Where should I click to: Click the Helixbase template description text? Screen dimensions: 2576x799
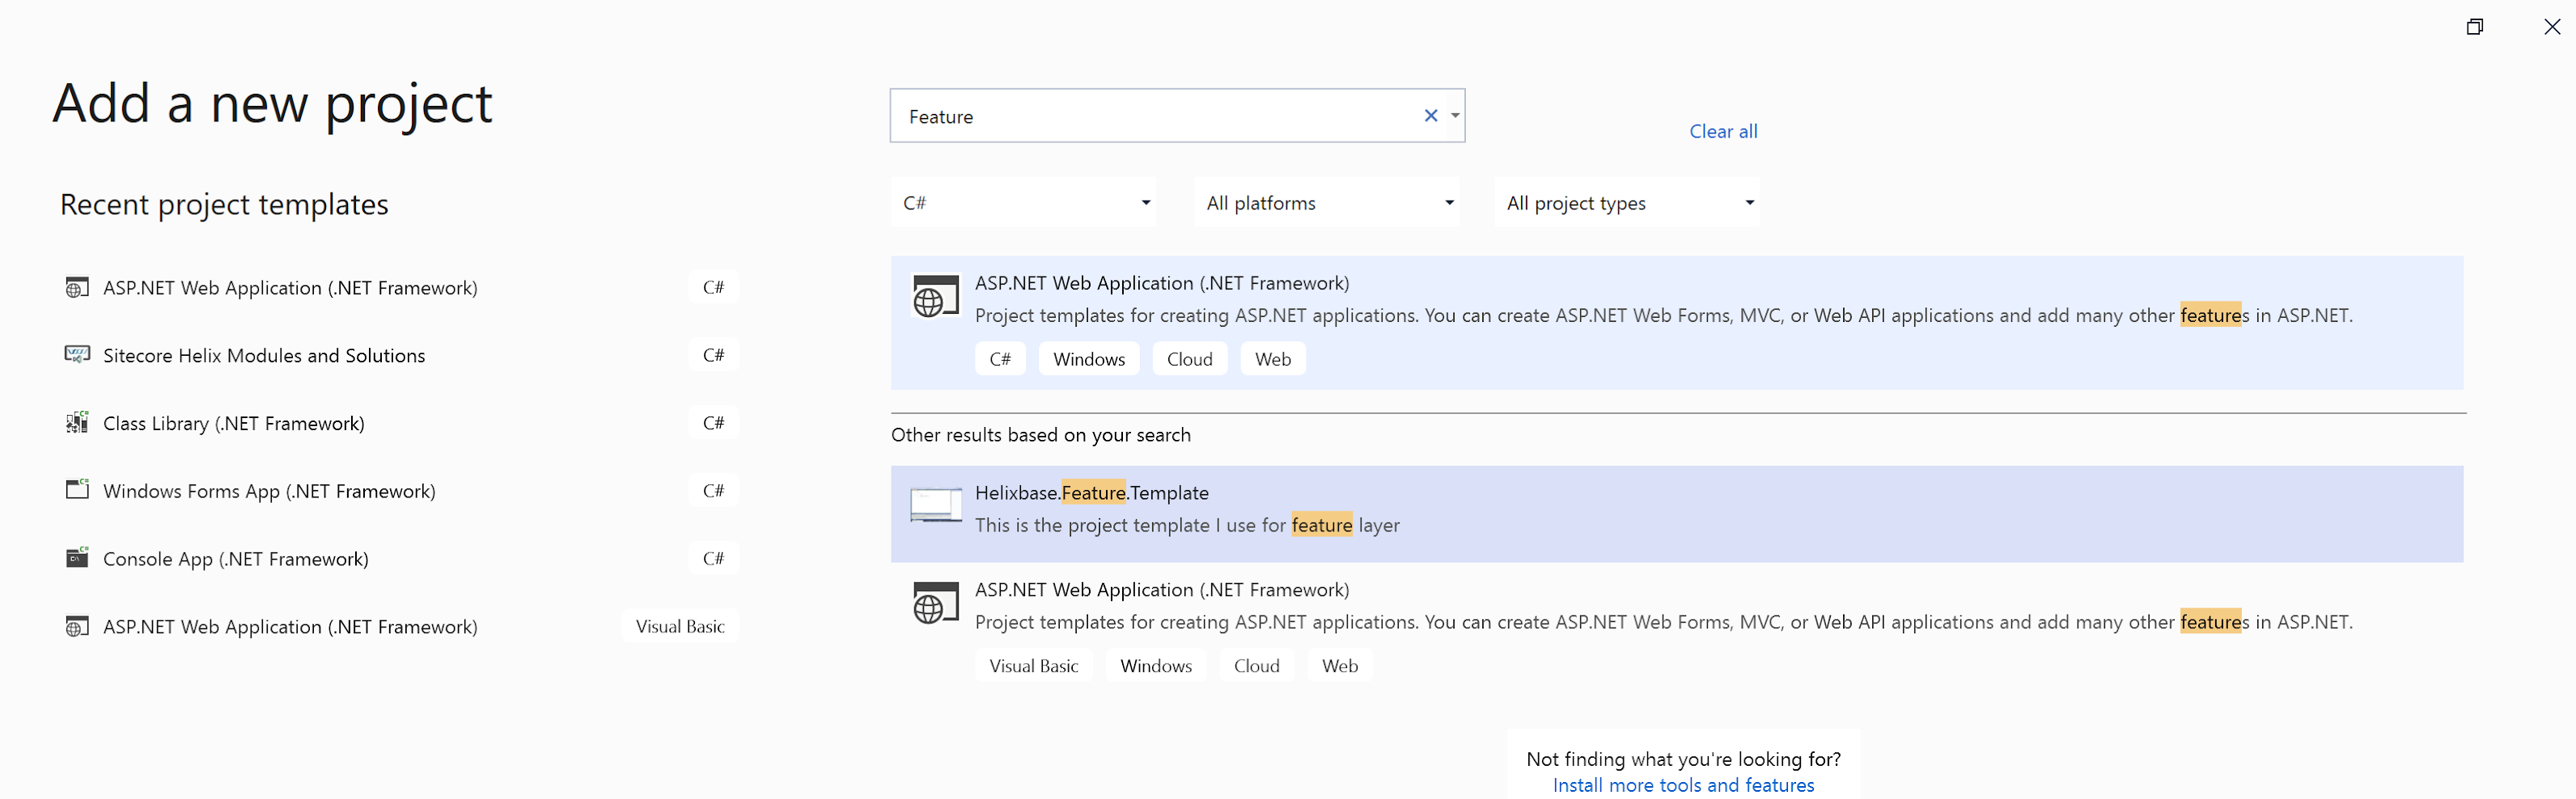point(1187,526)
